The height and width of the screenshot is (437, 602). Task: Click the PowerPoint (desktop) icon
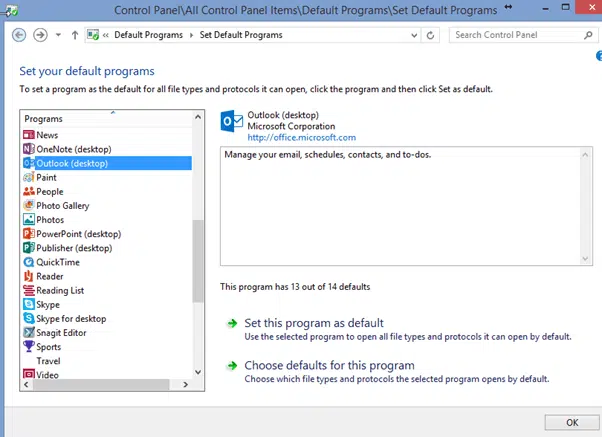click(29, 234)
